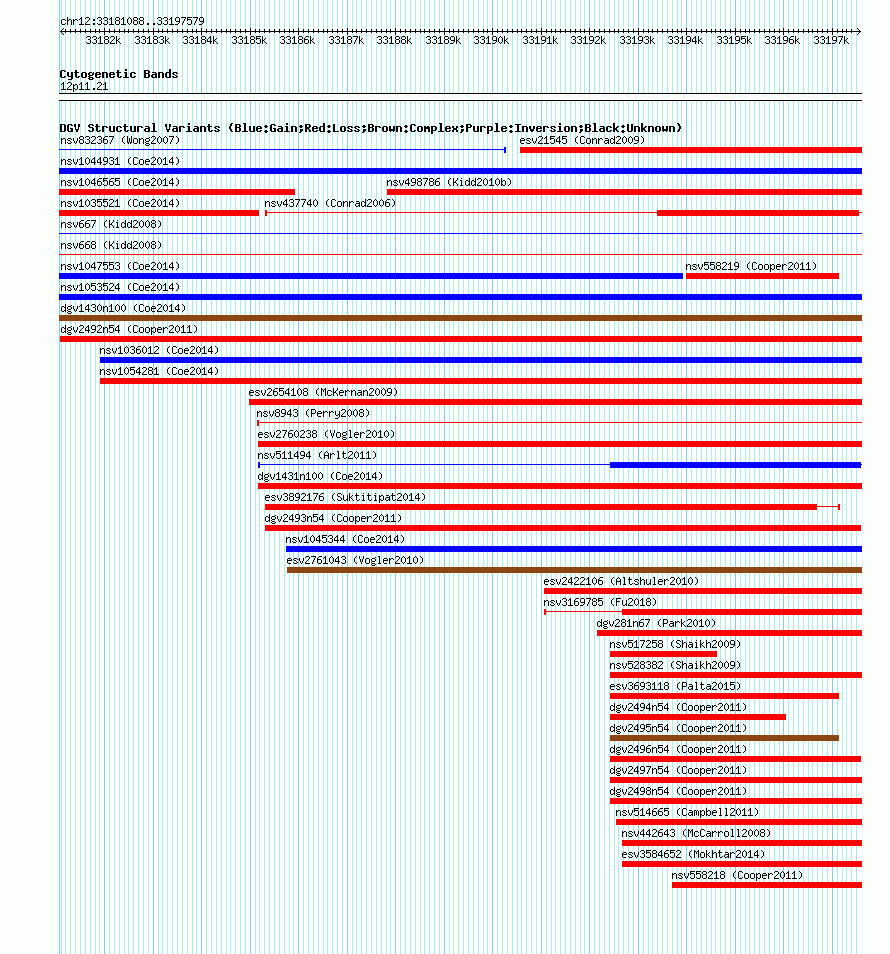Click the brown dgv1430n100 complex variant bar
The height and width of the screenshot is (954, 890).
(461, 318)
